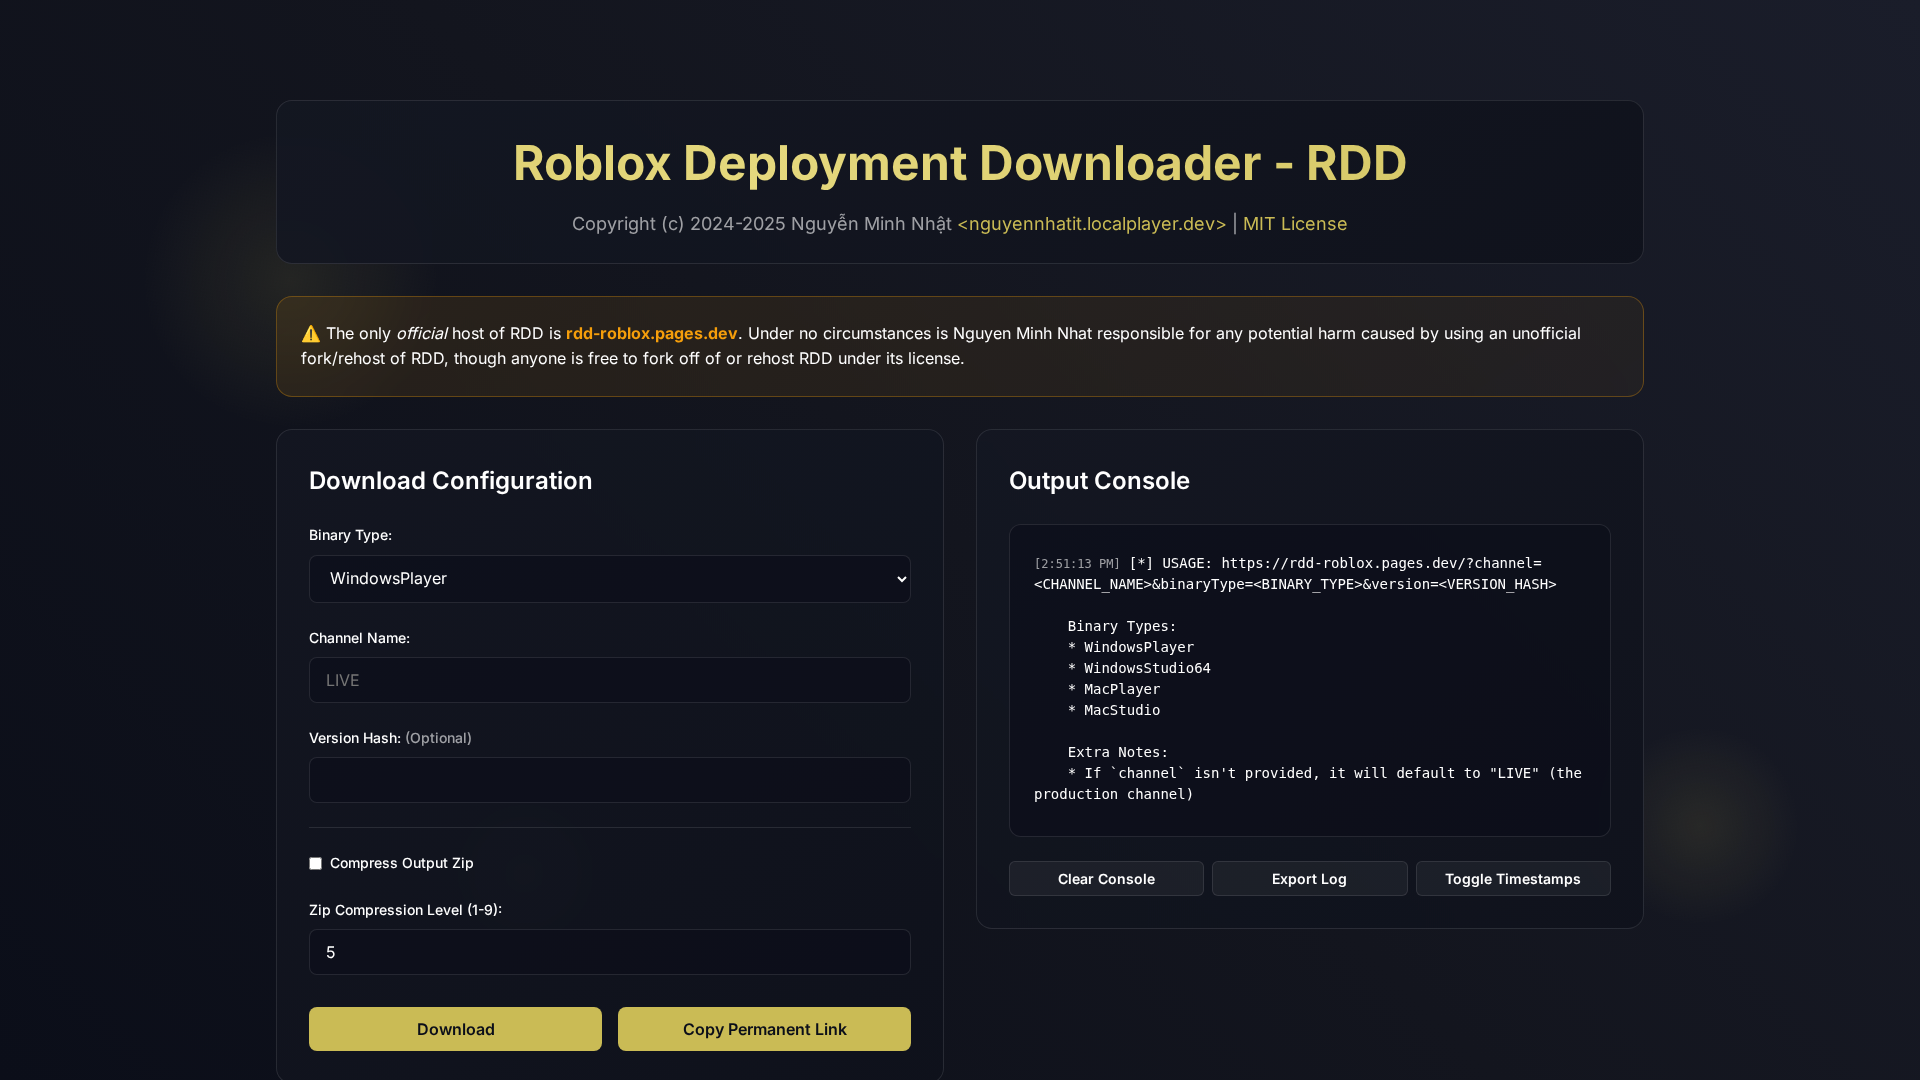The width and height of the screenshot is (1920, 1080).
Task: Click the Download Configuration heading
Action: pyautogui.click(x=450, y=481)
